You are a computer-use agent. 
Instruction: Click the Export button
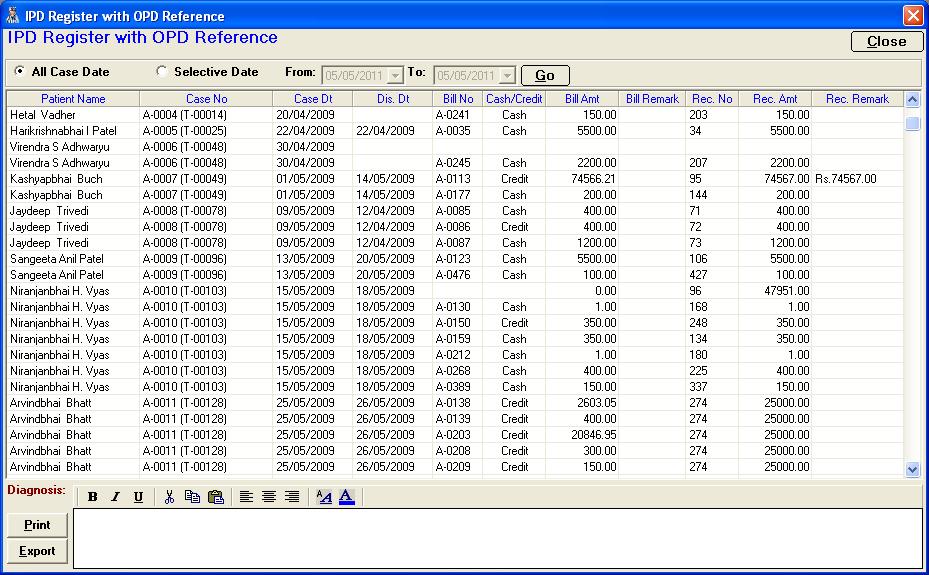click(37, 551)
